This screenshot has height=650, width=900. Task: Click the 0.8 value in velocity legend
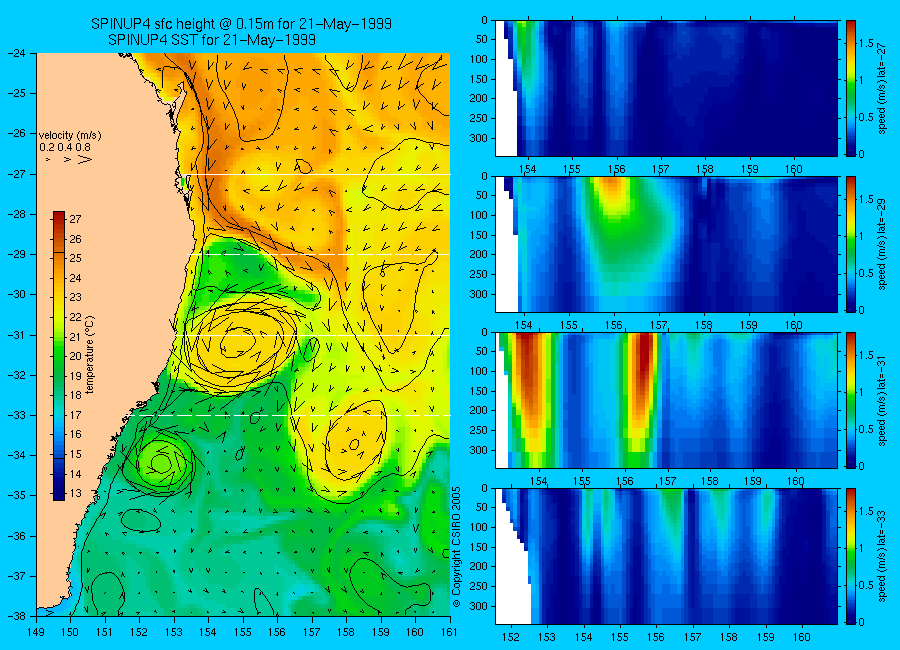coord(83,148)
